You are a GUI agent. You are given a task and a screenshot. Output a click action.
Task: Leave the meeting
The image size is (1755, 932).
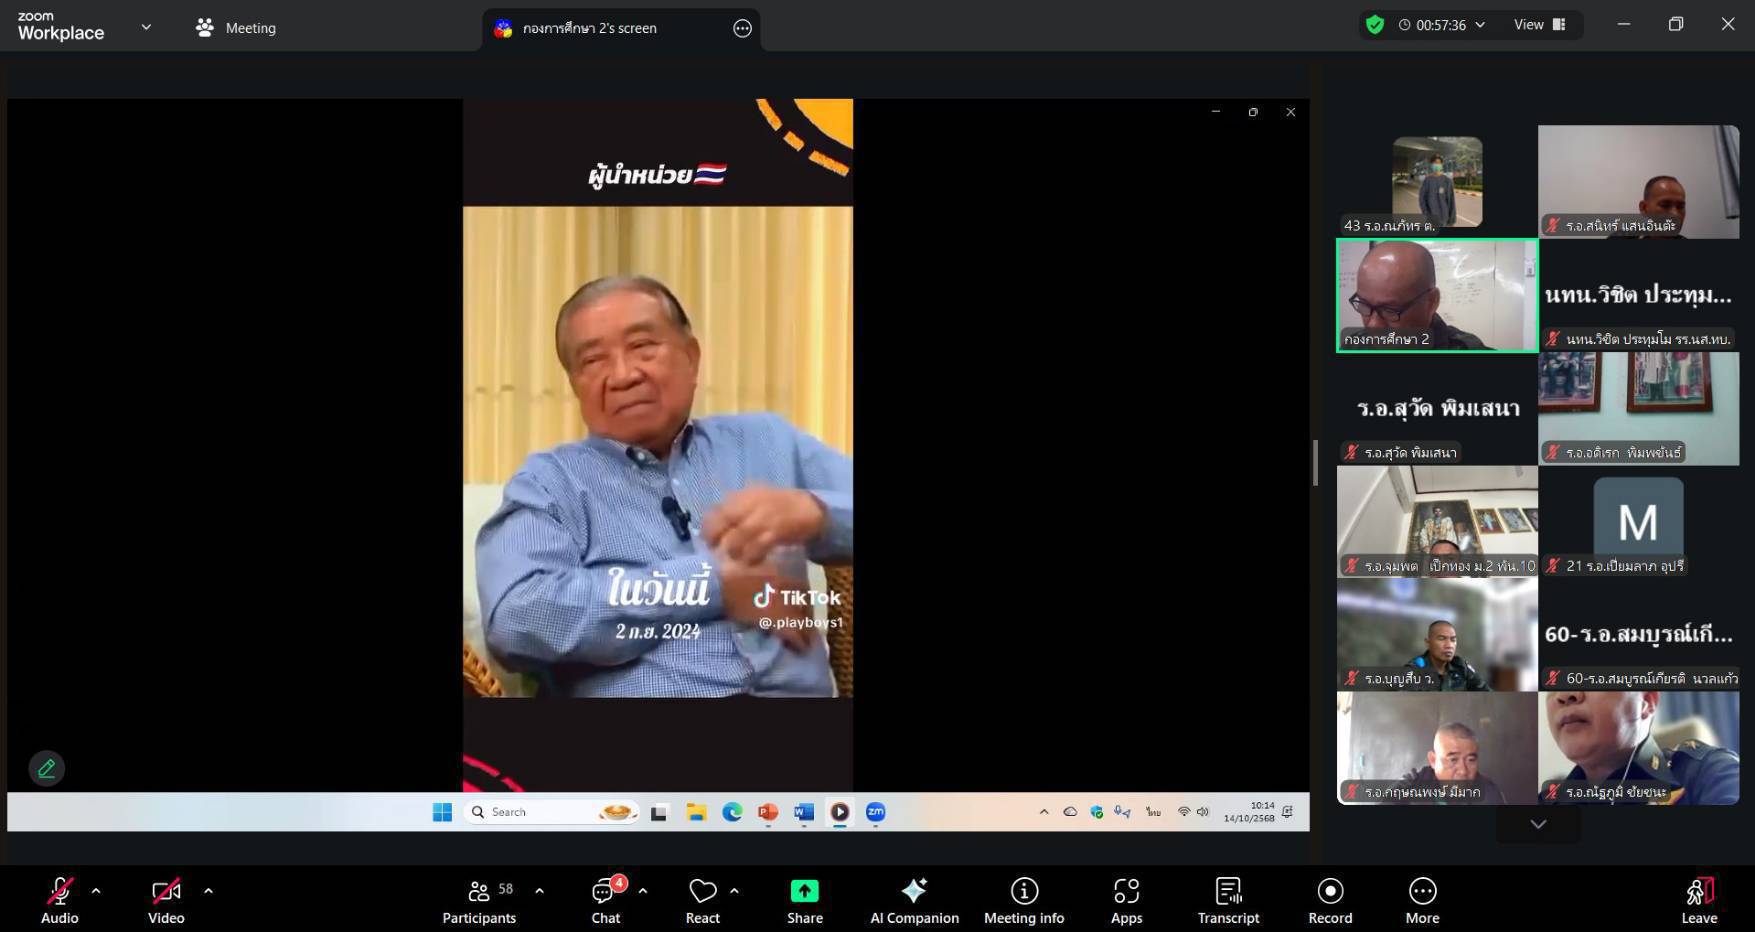coord(1698,900)
